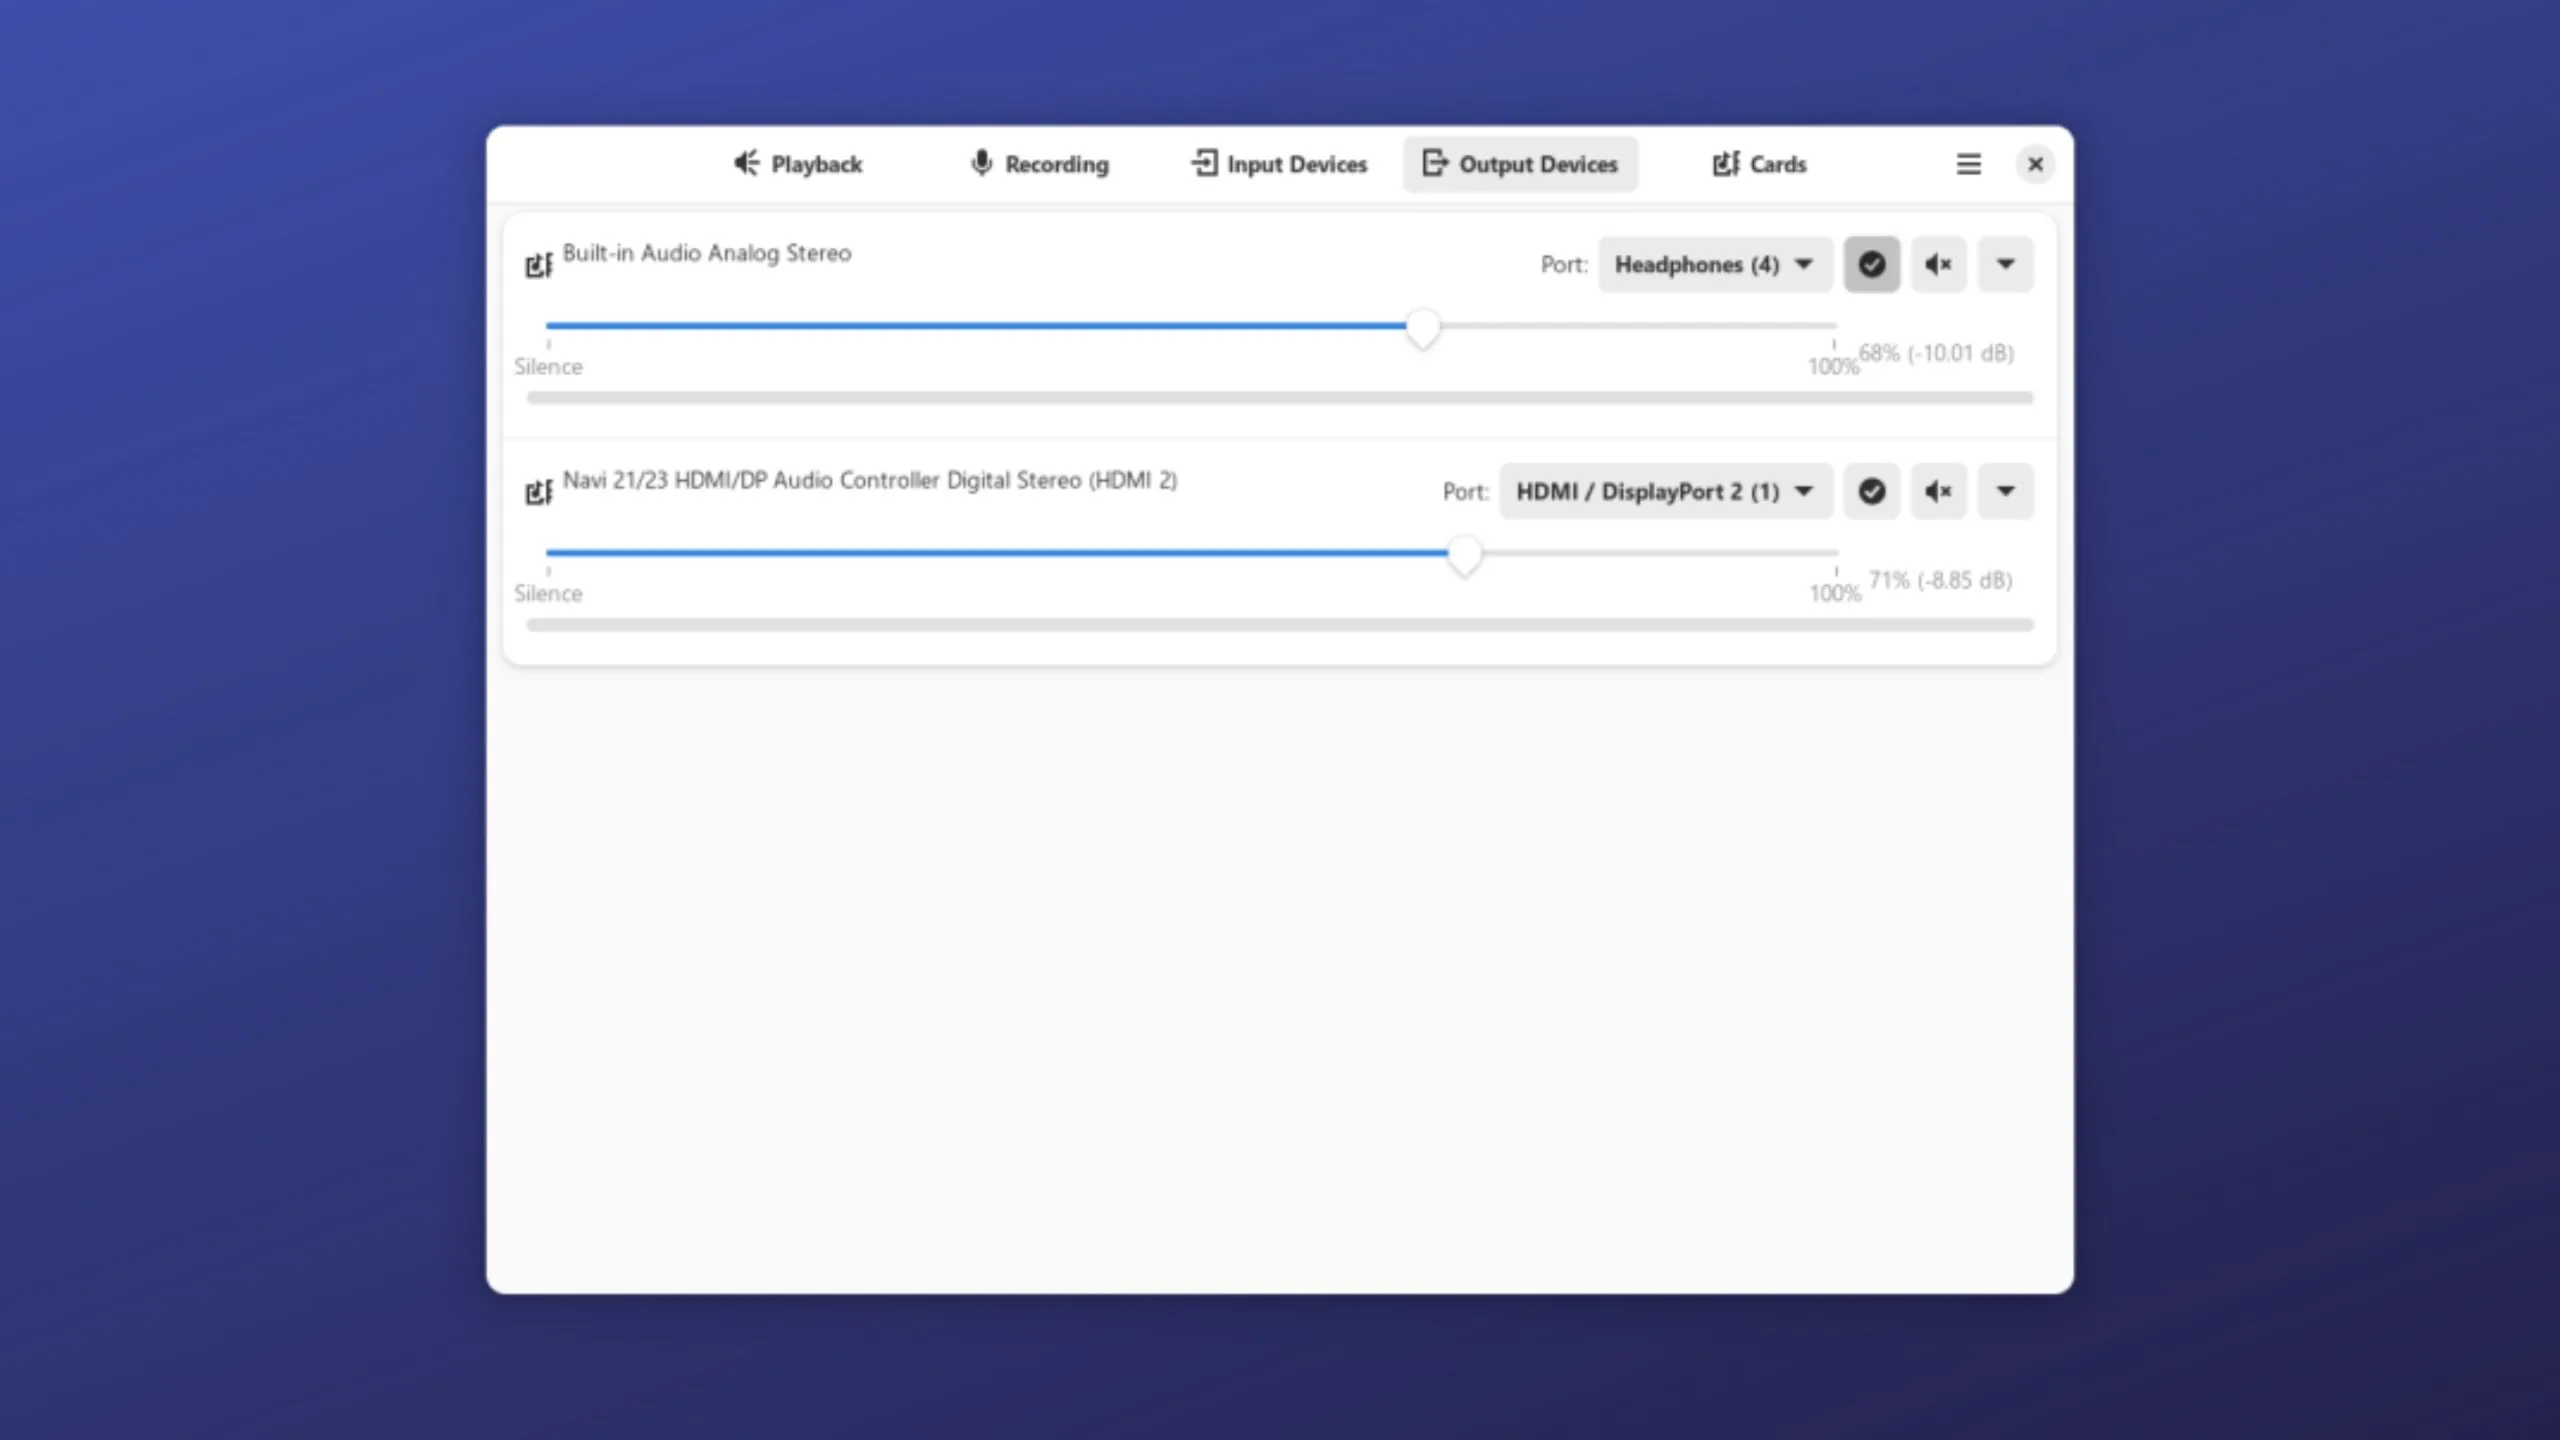2560x1440 pixels.
Task: Switch to the Playback tab
Action: [x=798, y=164]
